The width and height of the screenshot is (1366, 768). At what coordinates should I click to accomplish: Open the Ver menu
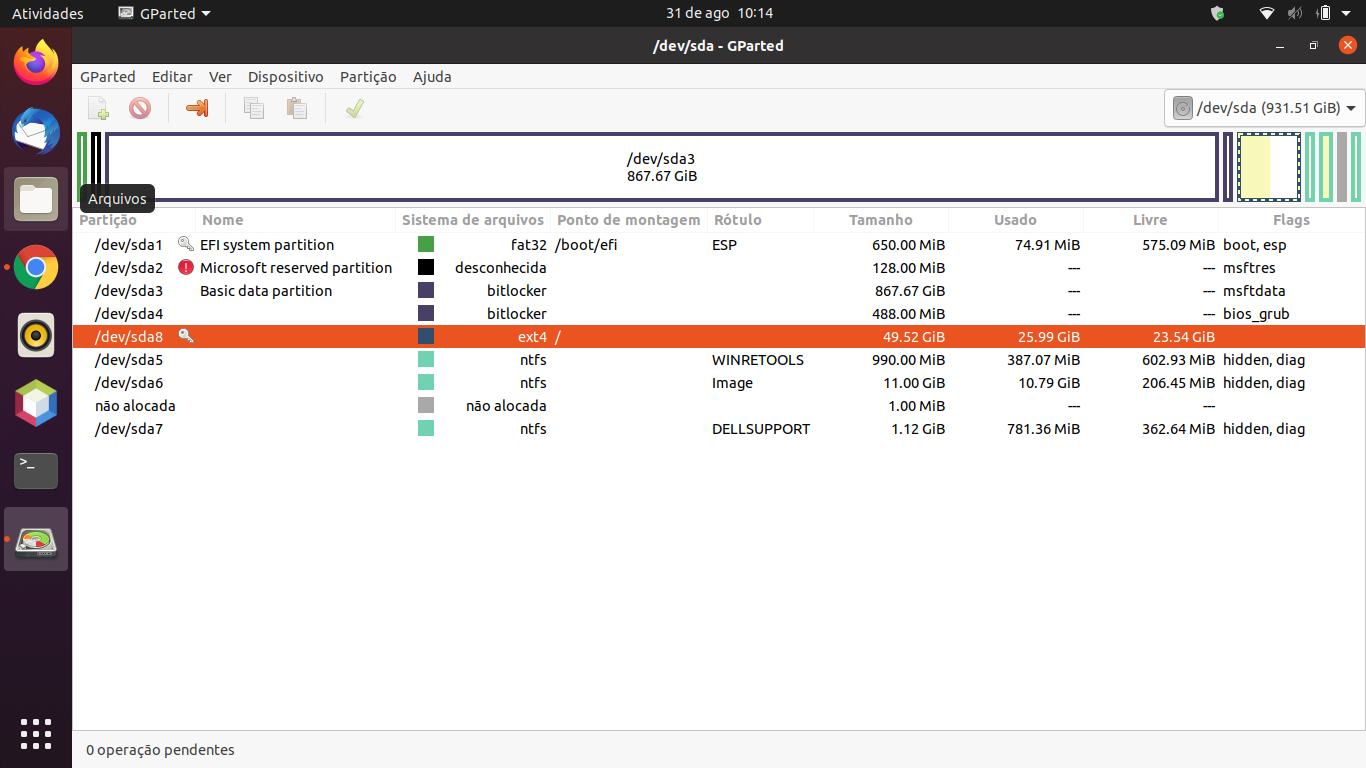pyautogui.click(x=220, y=77)
